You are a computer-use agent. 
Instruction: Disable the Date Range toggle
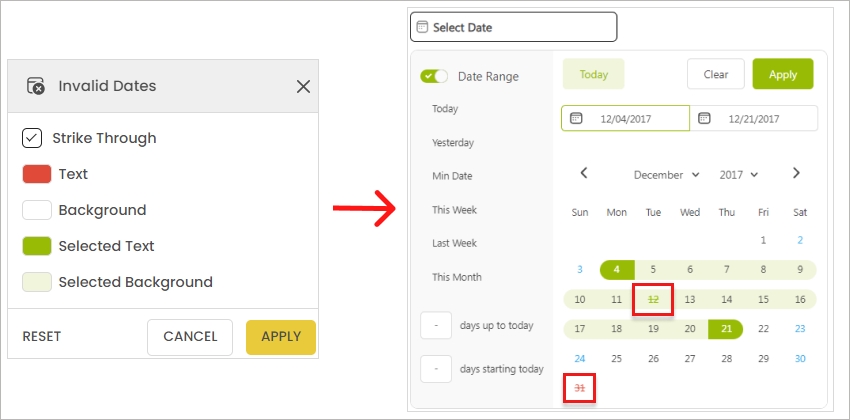(x=434, y=76)
